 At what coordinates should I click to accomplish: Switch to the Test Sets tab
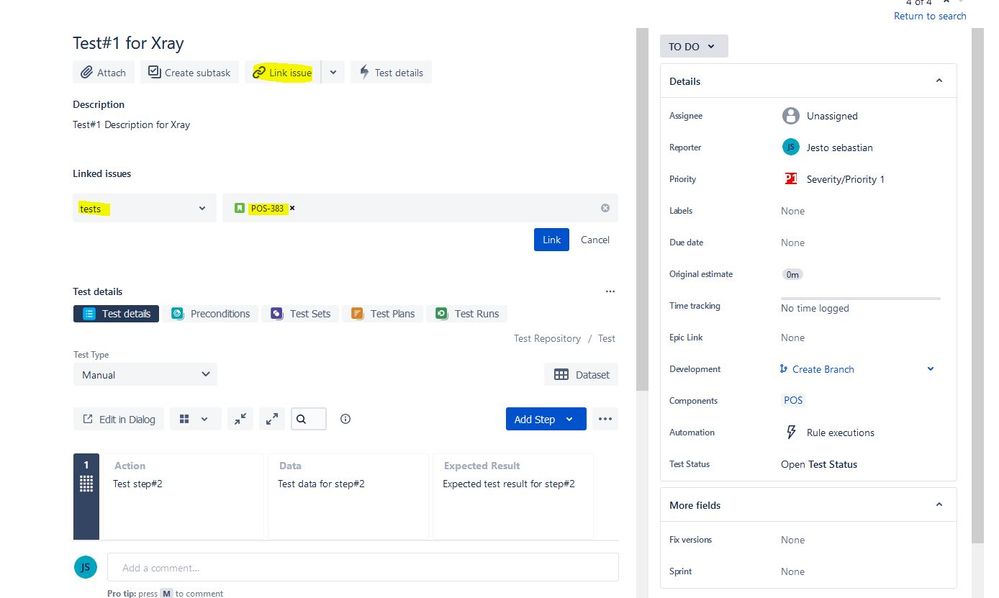pos(300,313)
